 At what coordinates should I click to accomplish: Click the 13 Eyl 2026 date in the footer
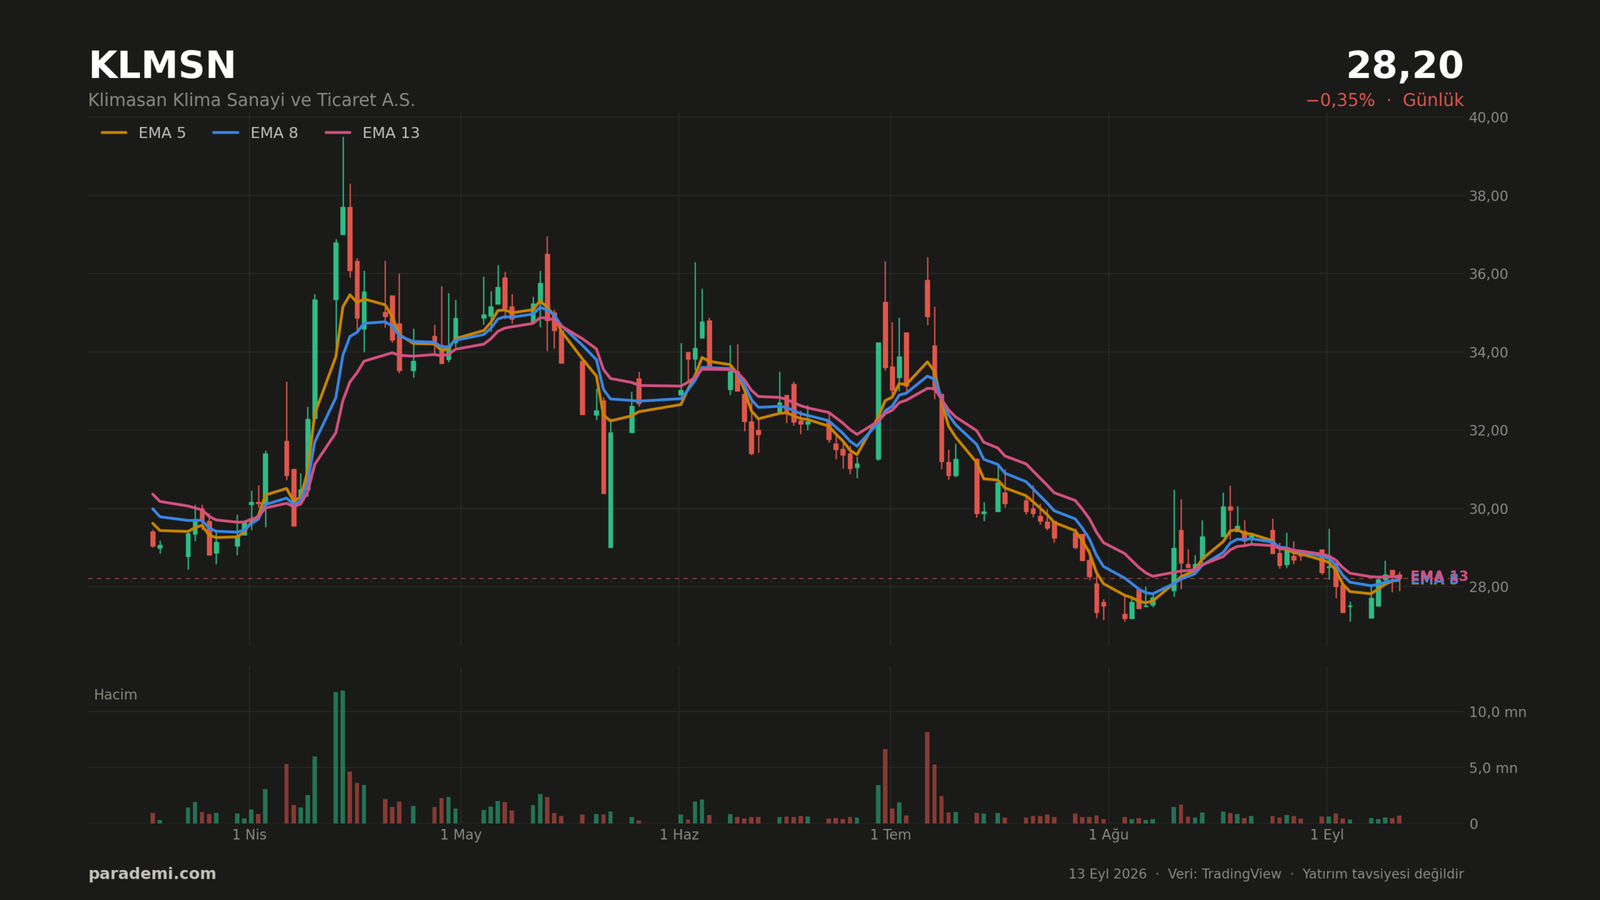click(x=1107, y=874)
